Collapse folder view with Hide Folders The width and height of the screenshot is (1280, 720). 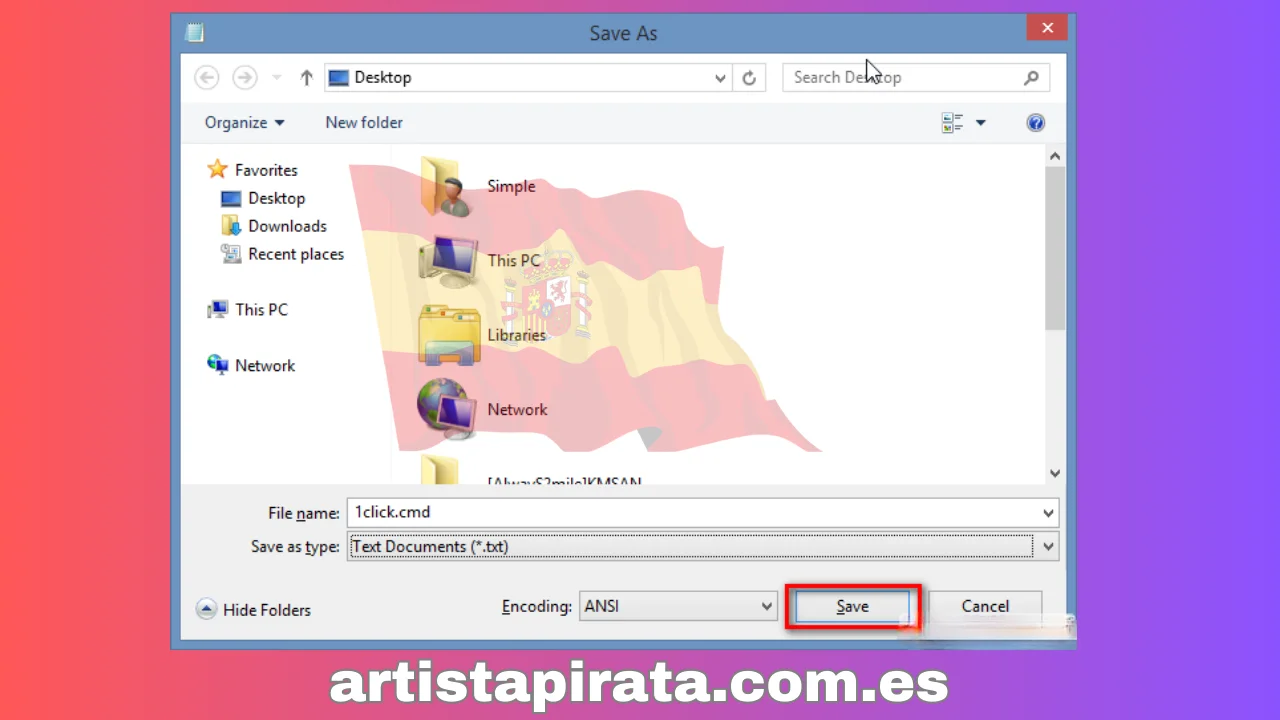click(x=254, y=610)
